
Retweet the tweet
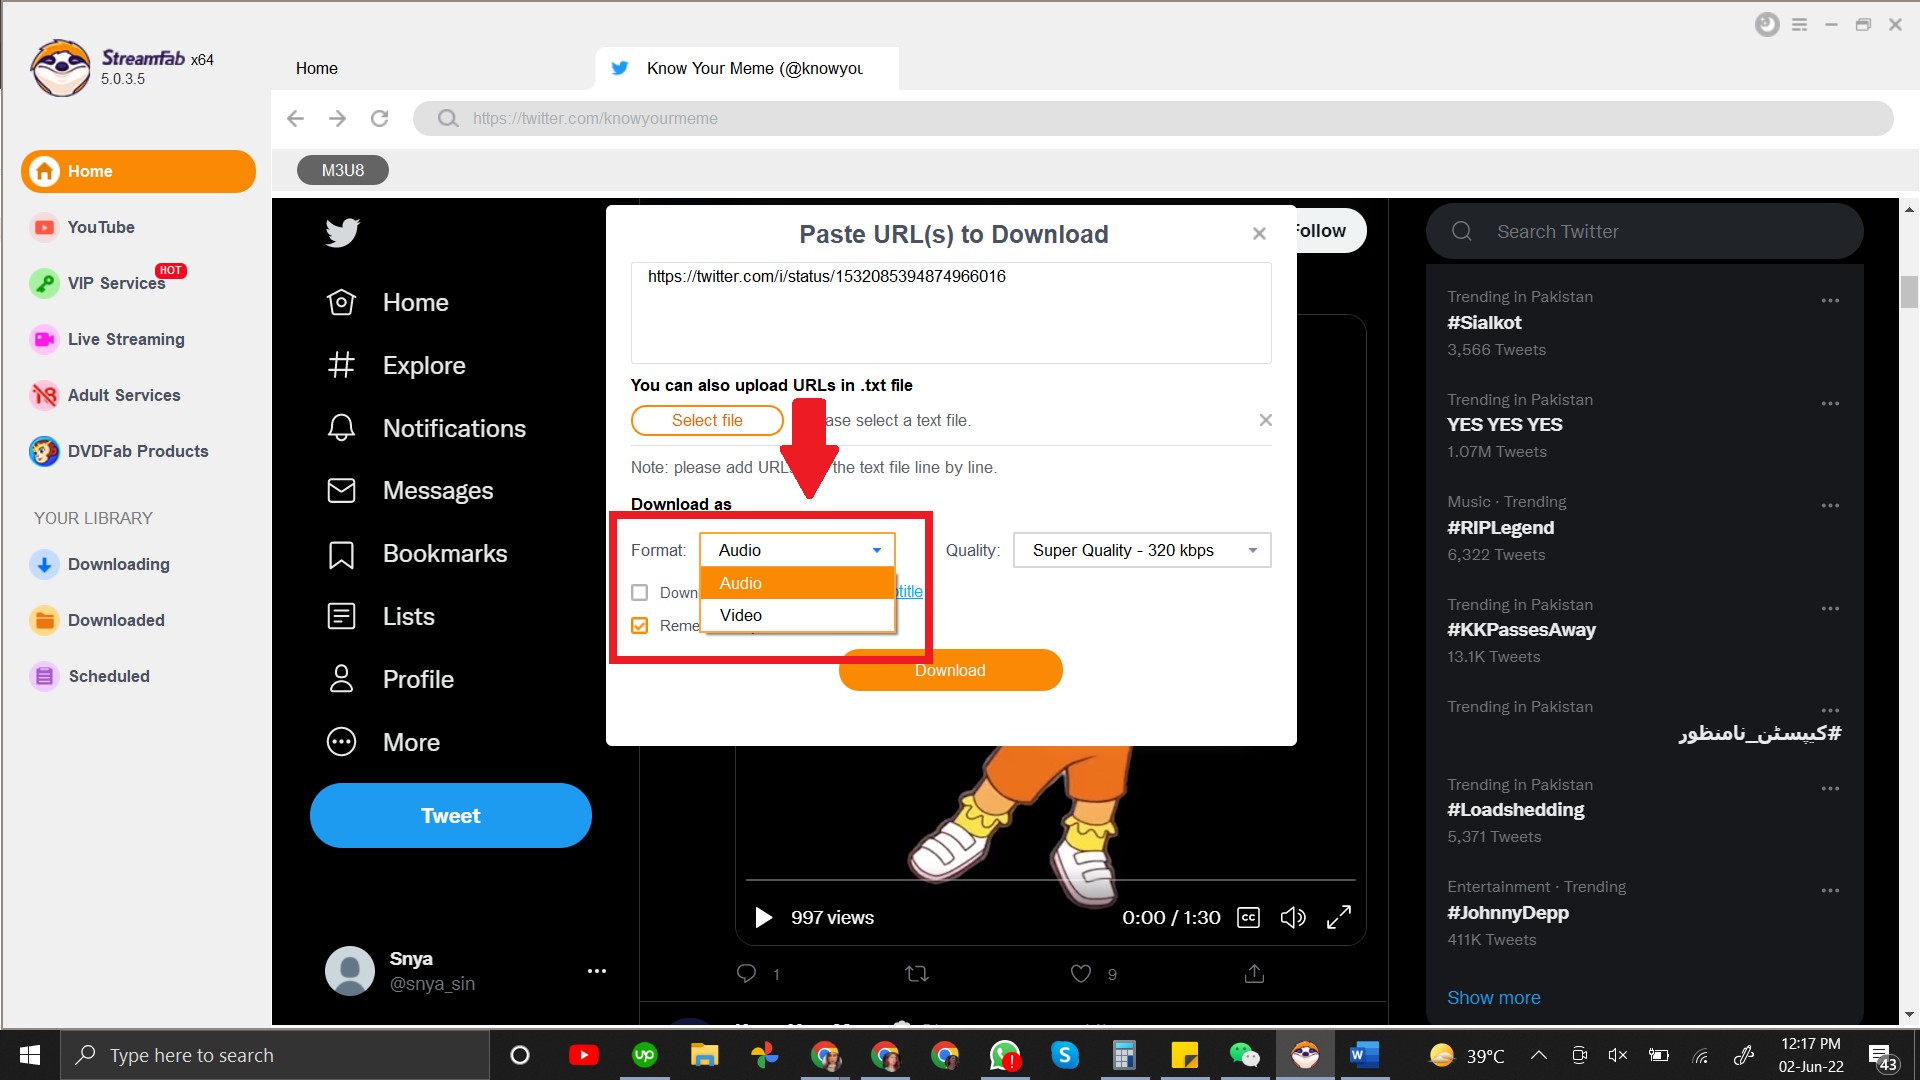tap(917, 973)
